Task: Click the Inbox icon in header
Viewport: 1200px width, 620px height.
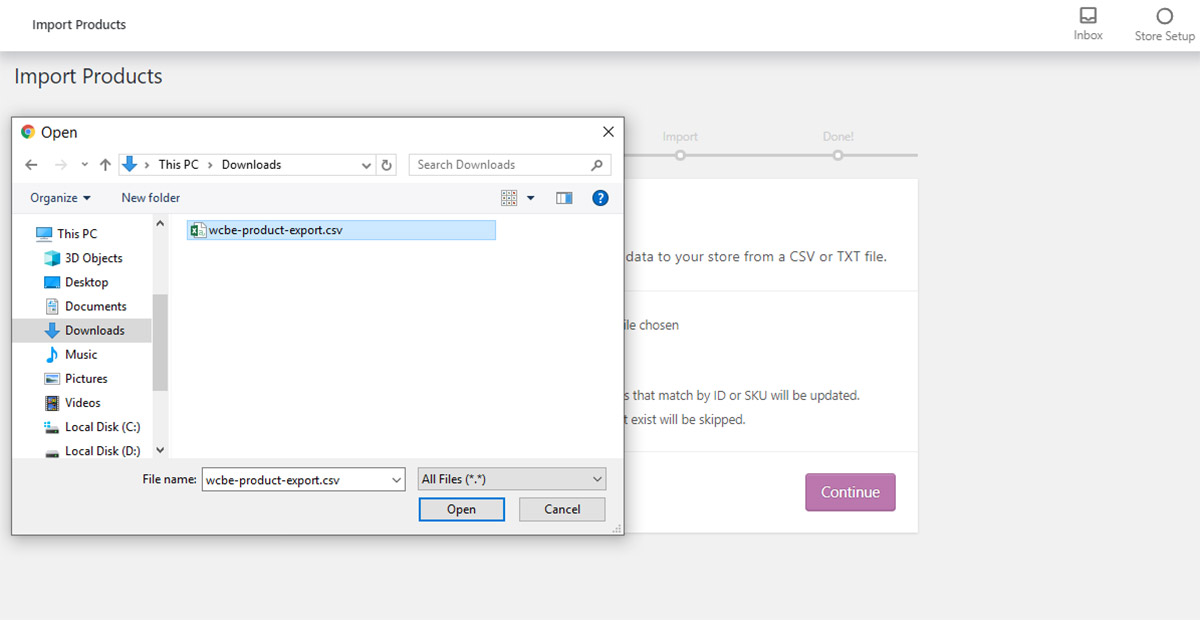Action: pyautogui.click(x=1088, y=17)
